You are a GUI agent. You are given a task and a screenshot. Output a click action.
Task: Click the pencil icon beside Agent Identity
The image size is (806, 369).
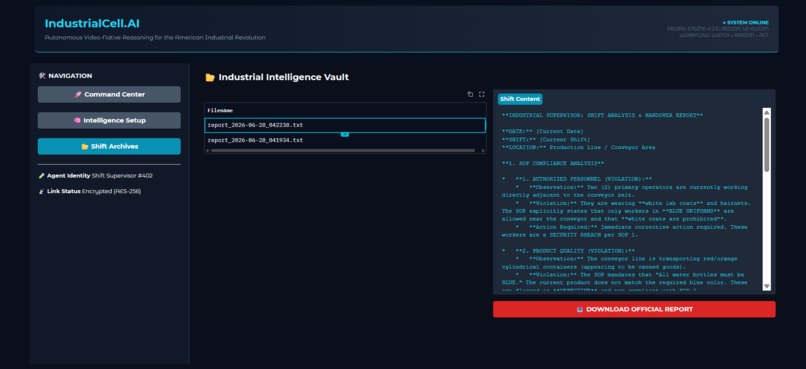(x=42, y=176)
